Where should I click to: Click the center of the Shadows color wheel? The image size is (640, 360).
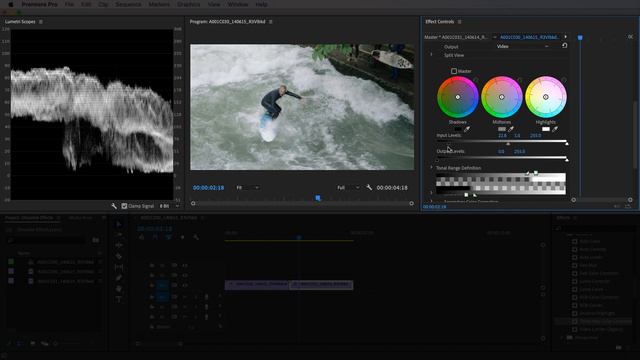(458, 97)
